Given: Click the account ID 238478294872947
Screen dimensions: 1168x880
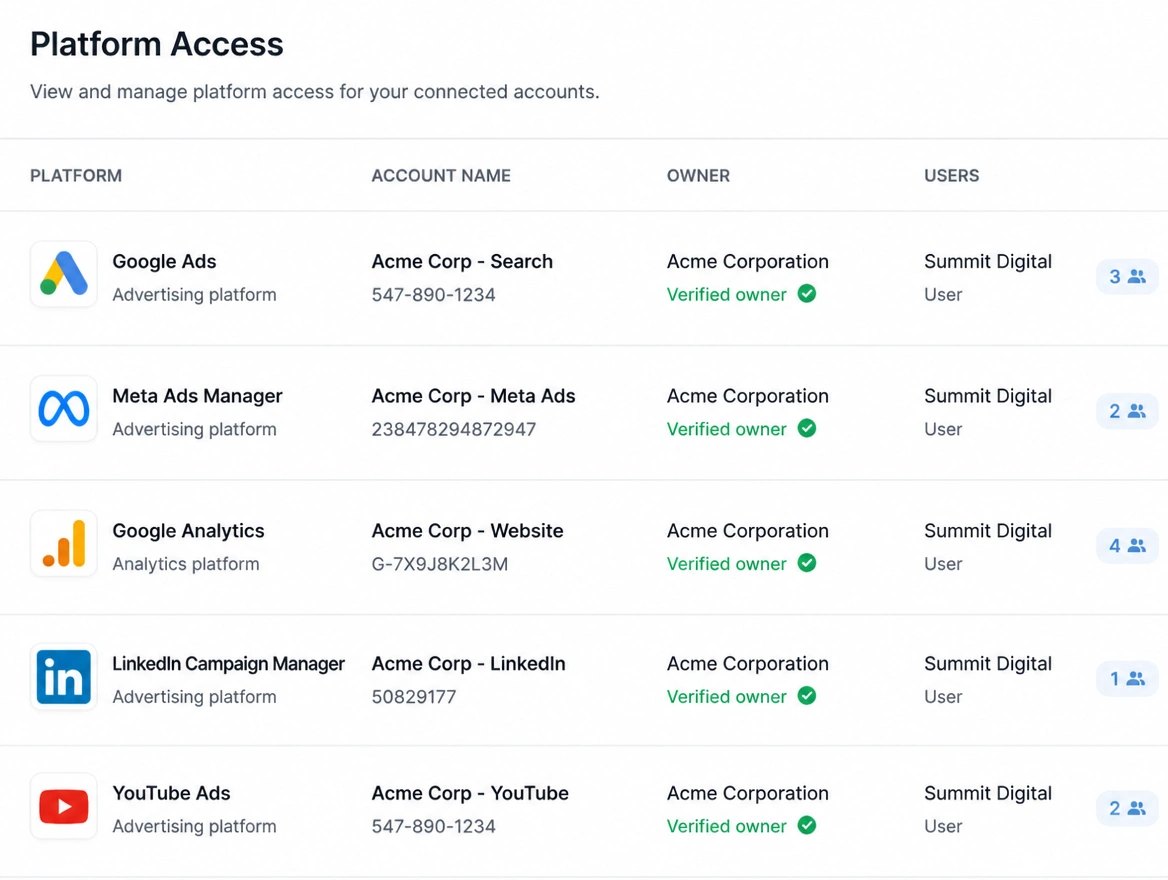Looking at the screenshot, I should click(x=454, y=429).
